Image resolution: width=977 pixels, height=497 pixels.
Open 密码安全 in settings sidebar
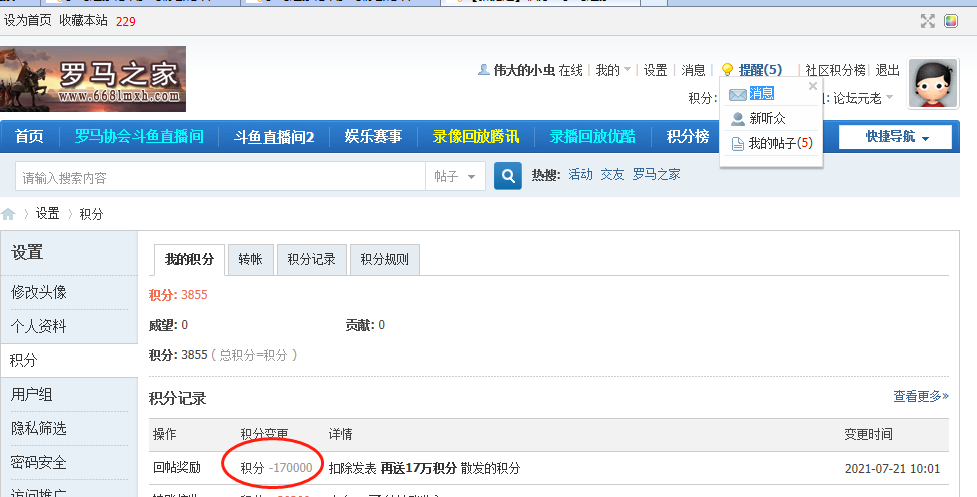pos(39,462)
